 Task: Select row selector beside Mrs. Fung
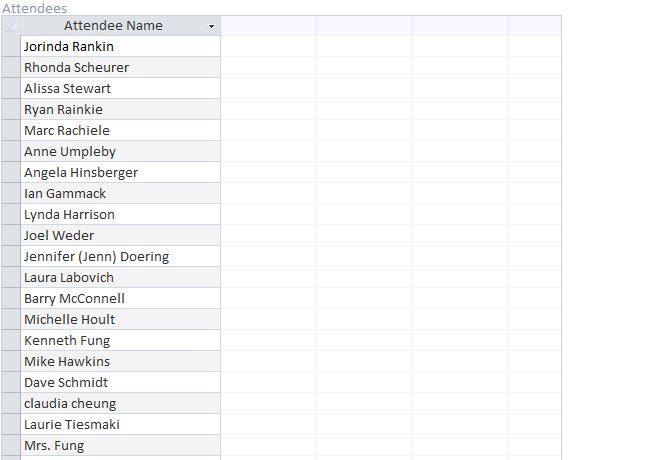(x=11, y=445)
